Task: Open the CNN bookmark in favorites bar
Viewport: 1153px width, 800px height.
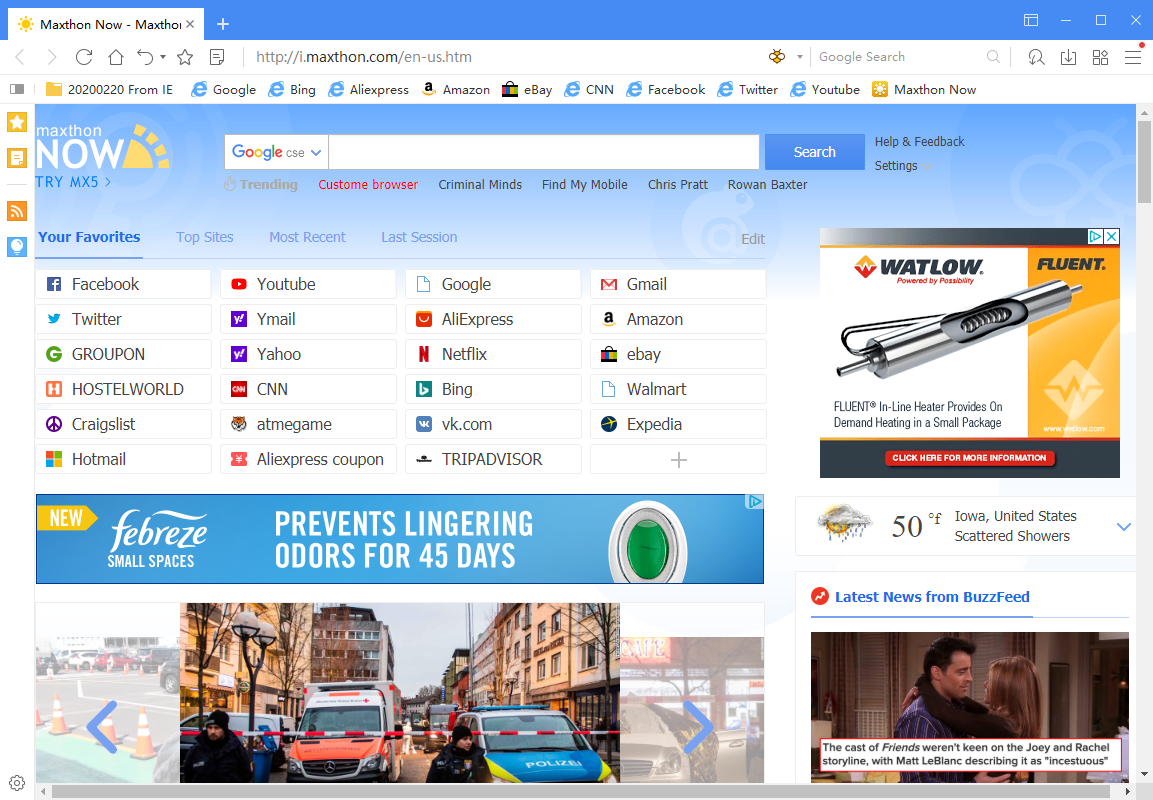Action: point(589,89)
